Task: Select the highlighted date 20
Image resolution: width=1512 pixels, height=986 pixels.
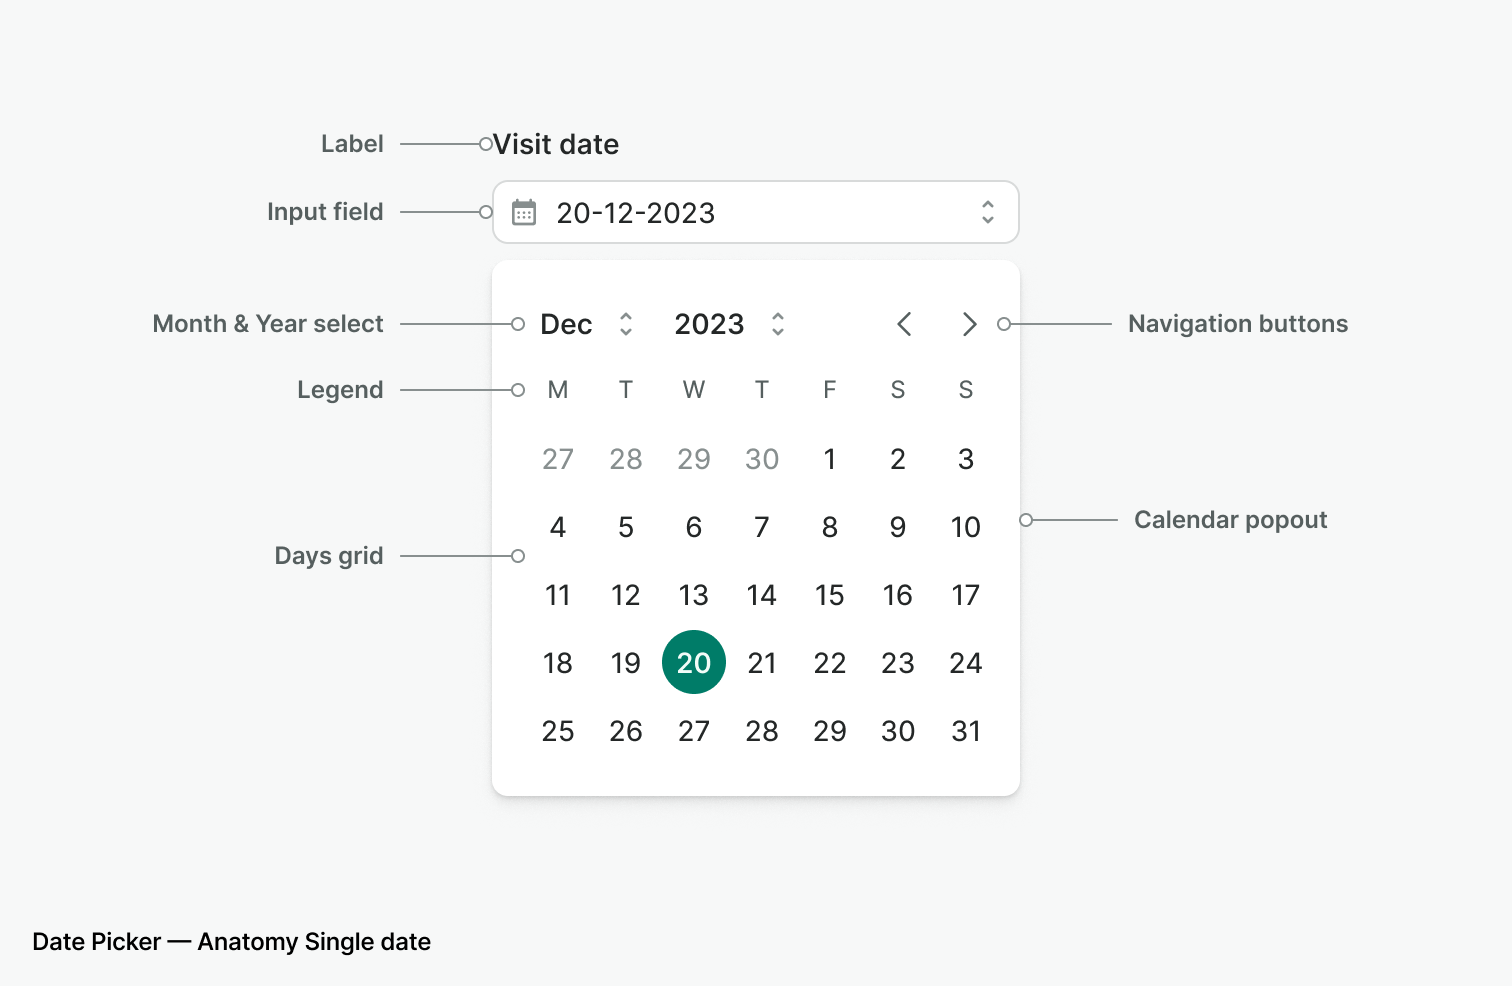Action: tap(693, 662)
